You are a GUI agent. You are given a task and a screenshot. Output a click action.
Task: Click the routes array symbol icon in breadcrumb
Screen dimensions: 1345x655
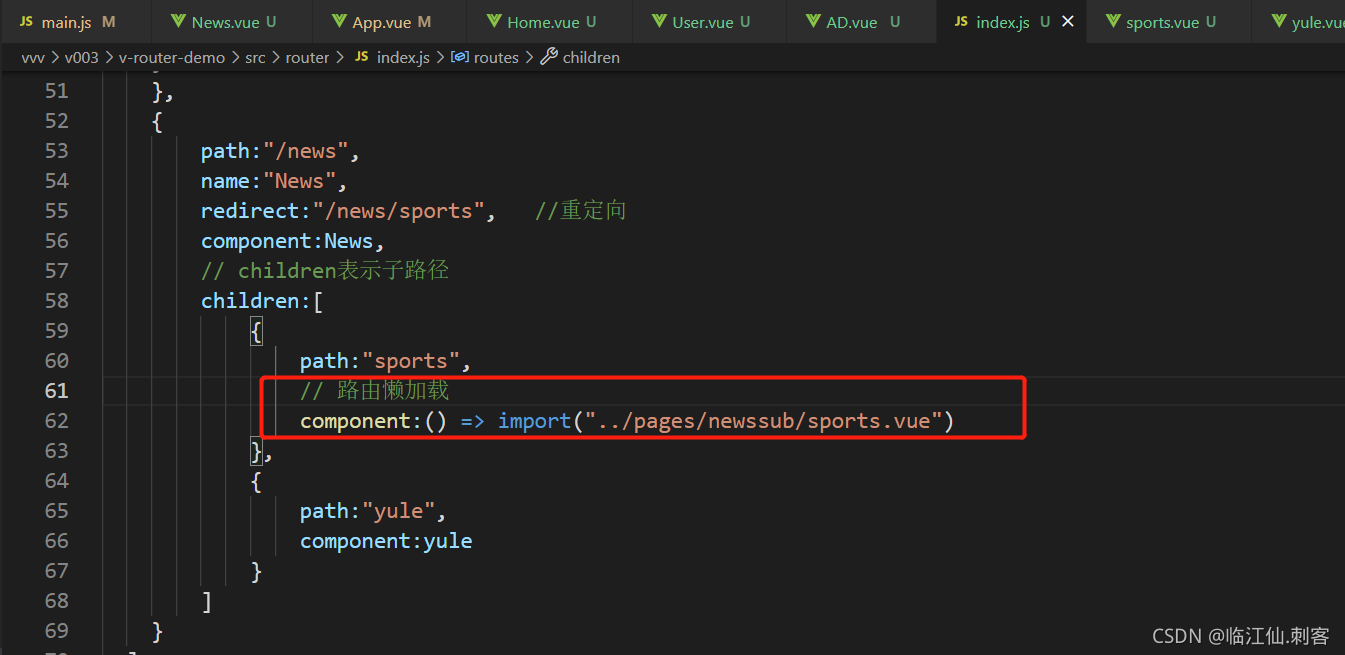point(460,57)
